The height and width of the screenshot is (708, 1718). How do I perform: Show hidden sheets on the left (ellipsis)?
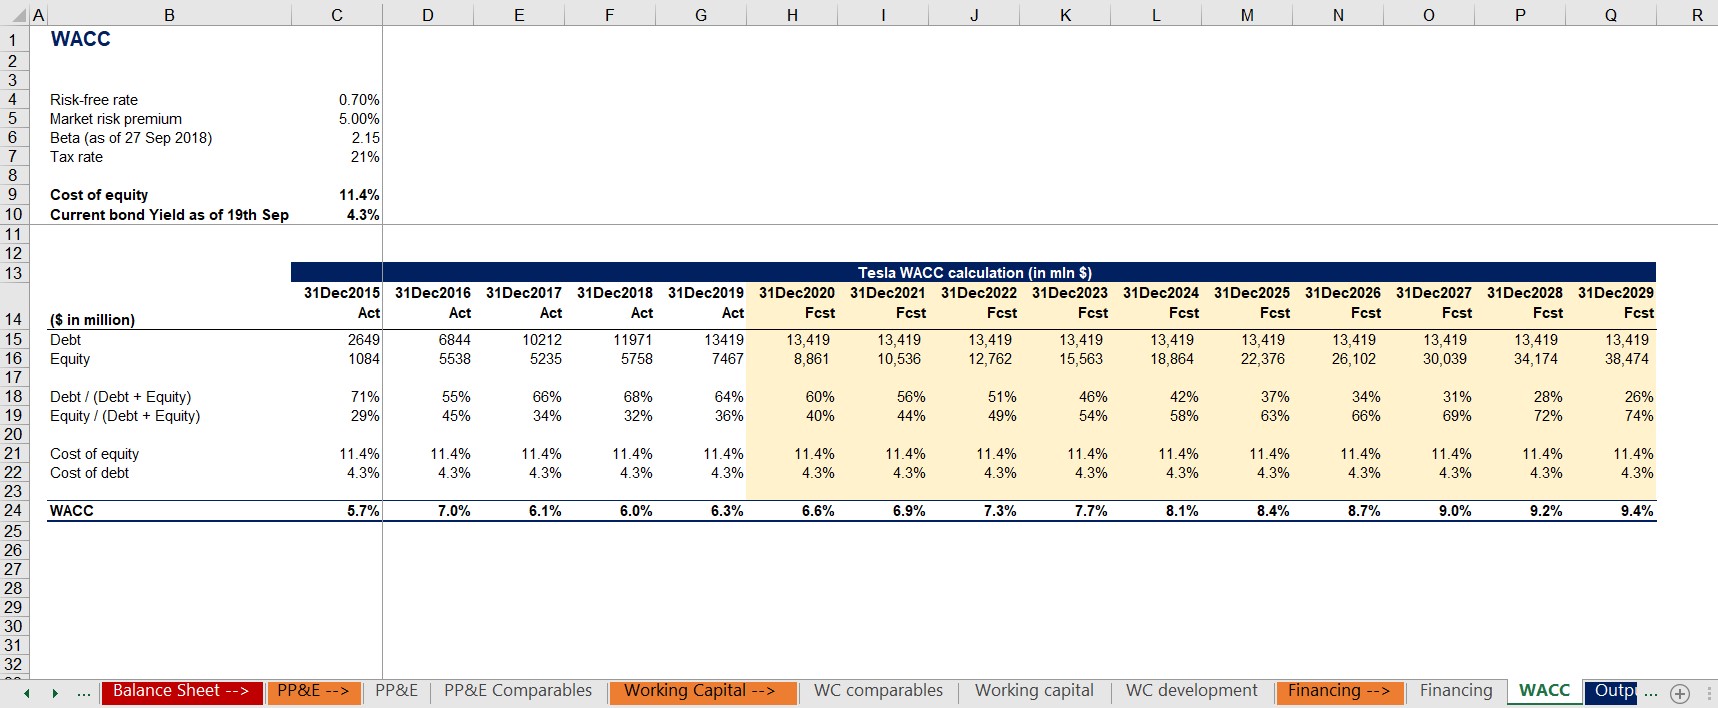(84, 692)
